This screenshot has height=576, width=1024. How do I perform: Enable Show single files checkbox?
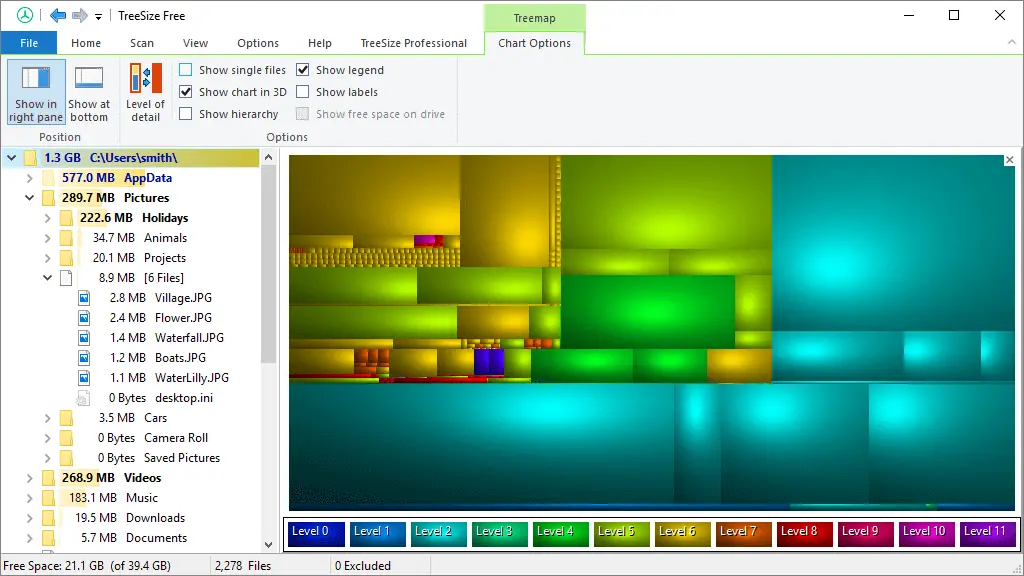[x=186, y=70]
